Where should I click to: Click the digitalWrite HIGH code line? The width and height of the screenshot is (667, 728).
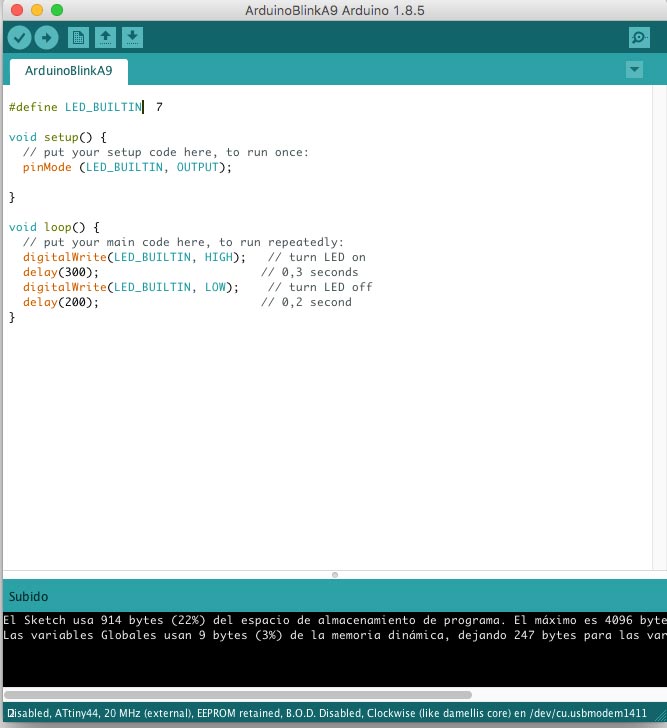tap(134, 257)
